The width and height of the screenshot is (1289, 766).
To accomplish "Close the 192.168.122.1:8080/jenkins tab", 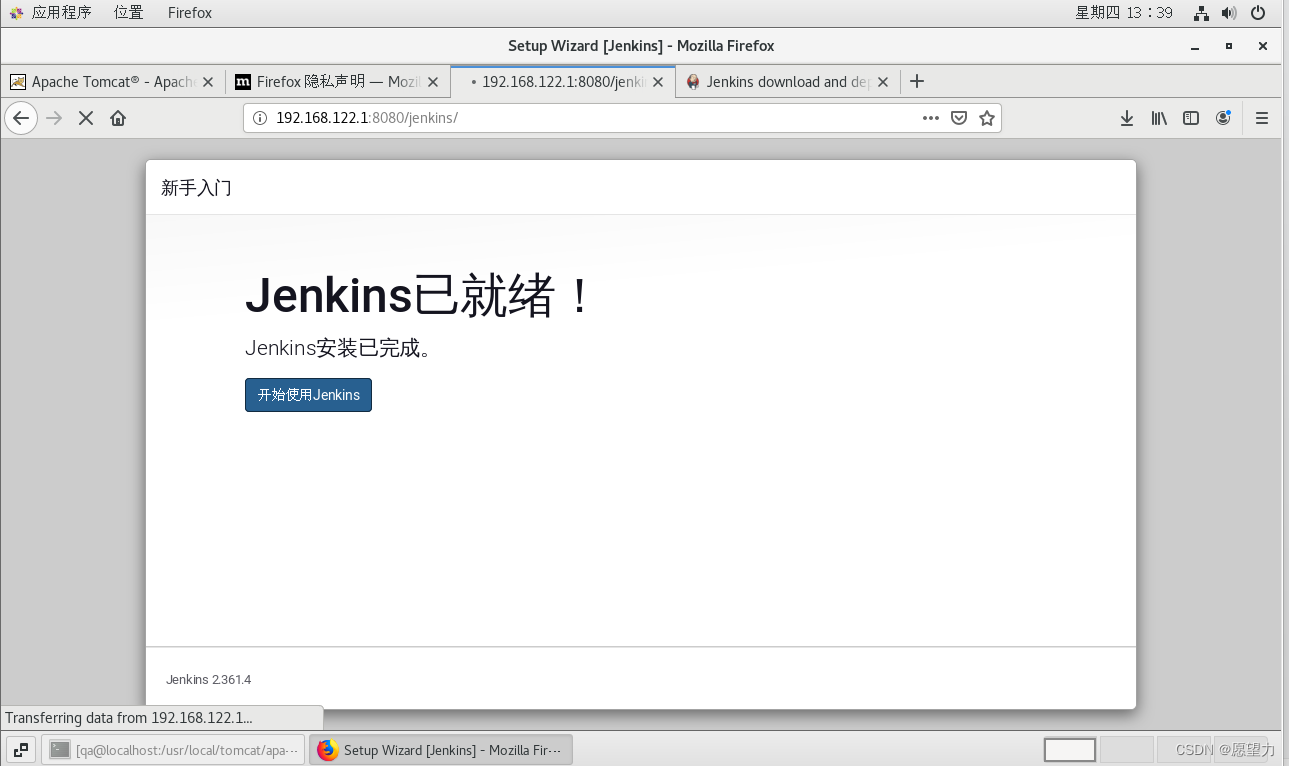I will coord(658,82).
